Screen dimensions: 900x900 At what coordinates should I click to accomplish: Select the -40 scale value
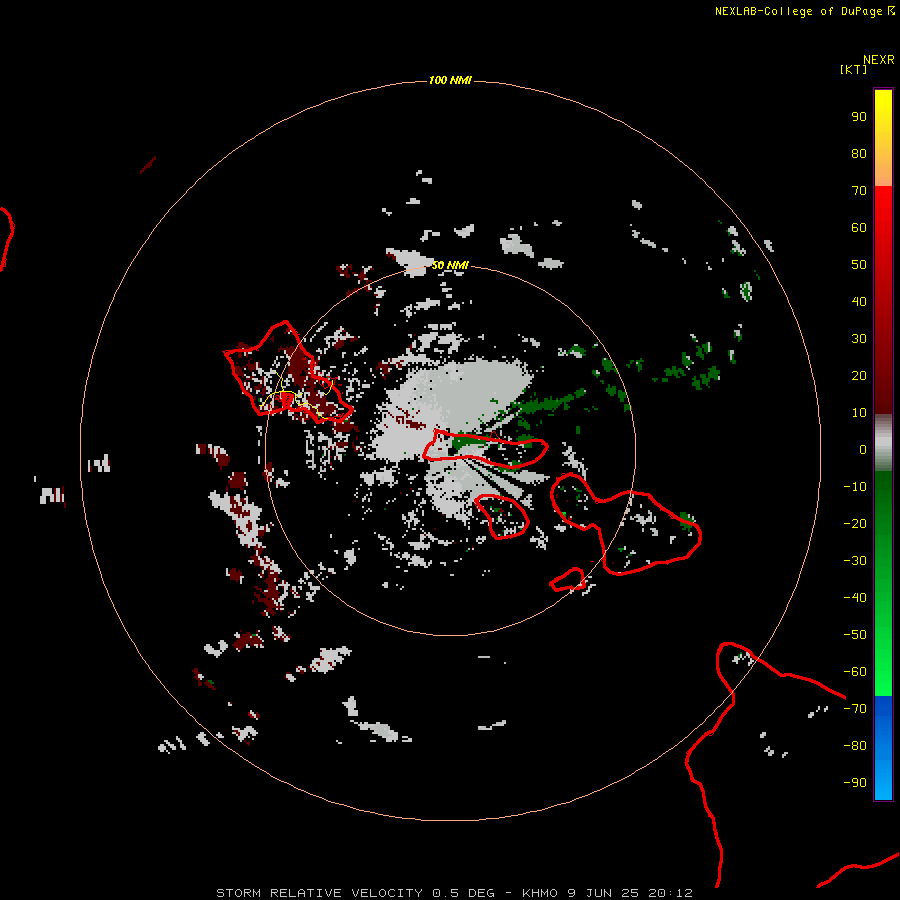855,598
